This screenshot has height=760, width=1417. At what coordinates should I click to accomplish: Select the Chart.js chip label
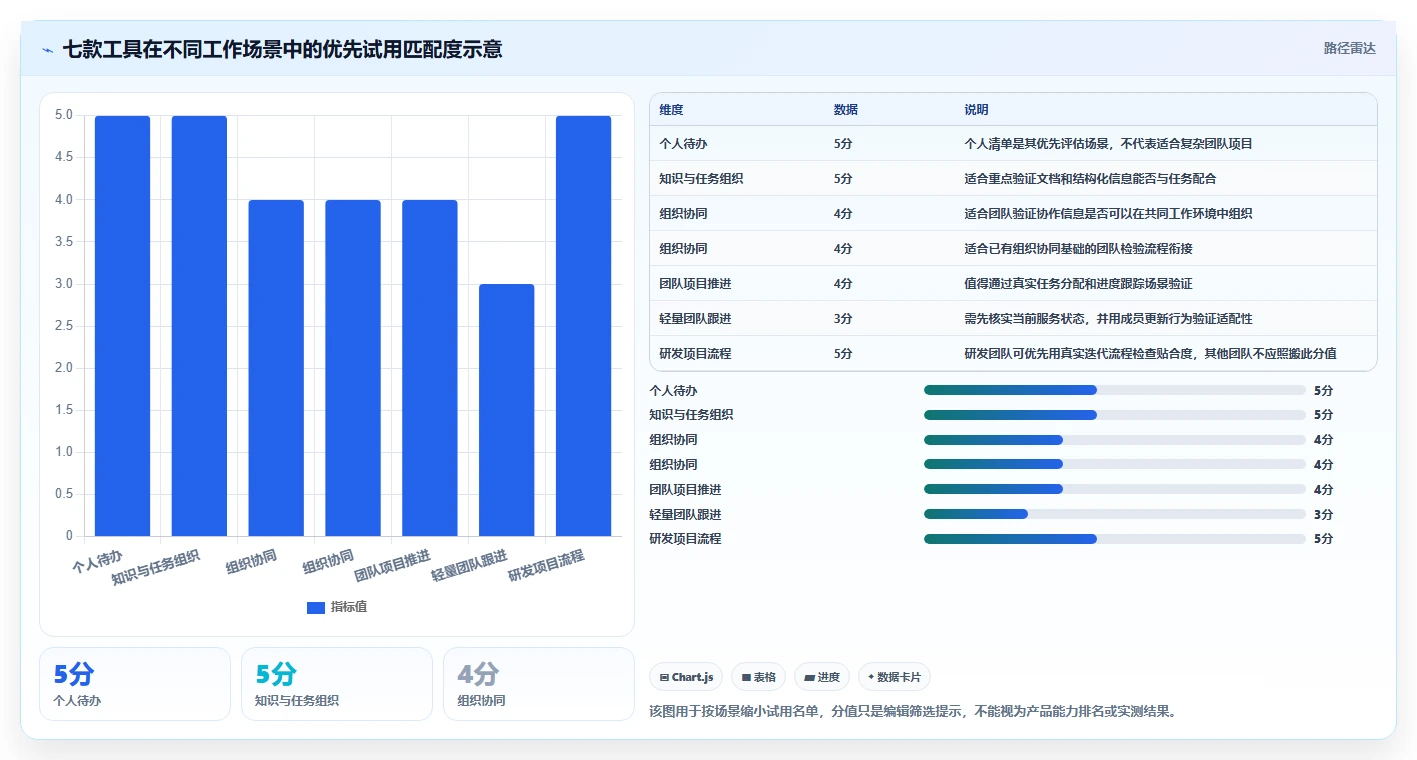point(692,677)
